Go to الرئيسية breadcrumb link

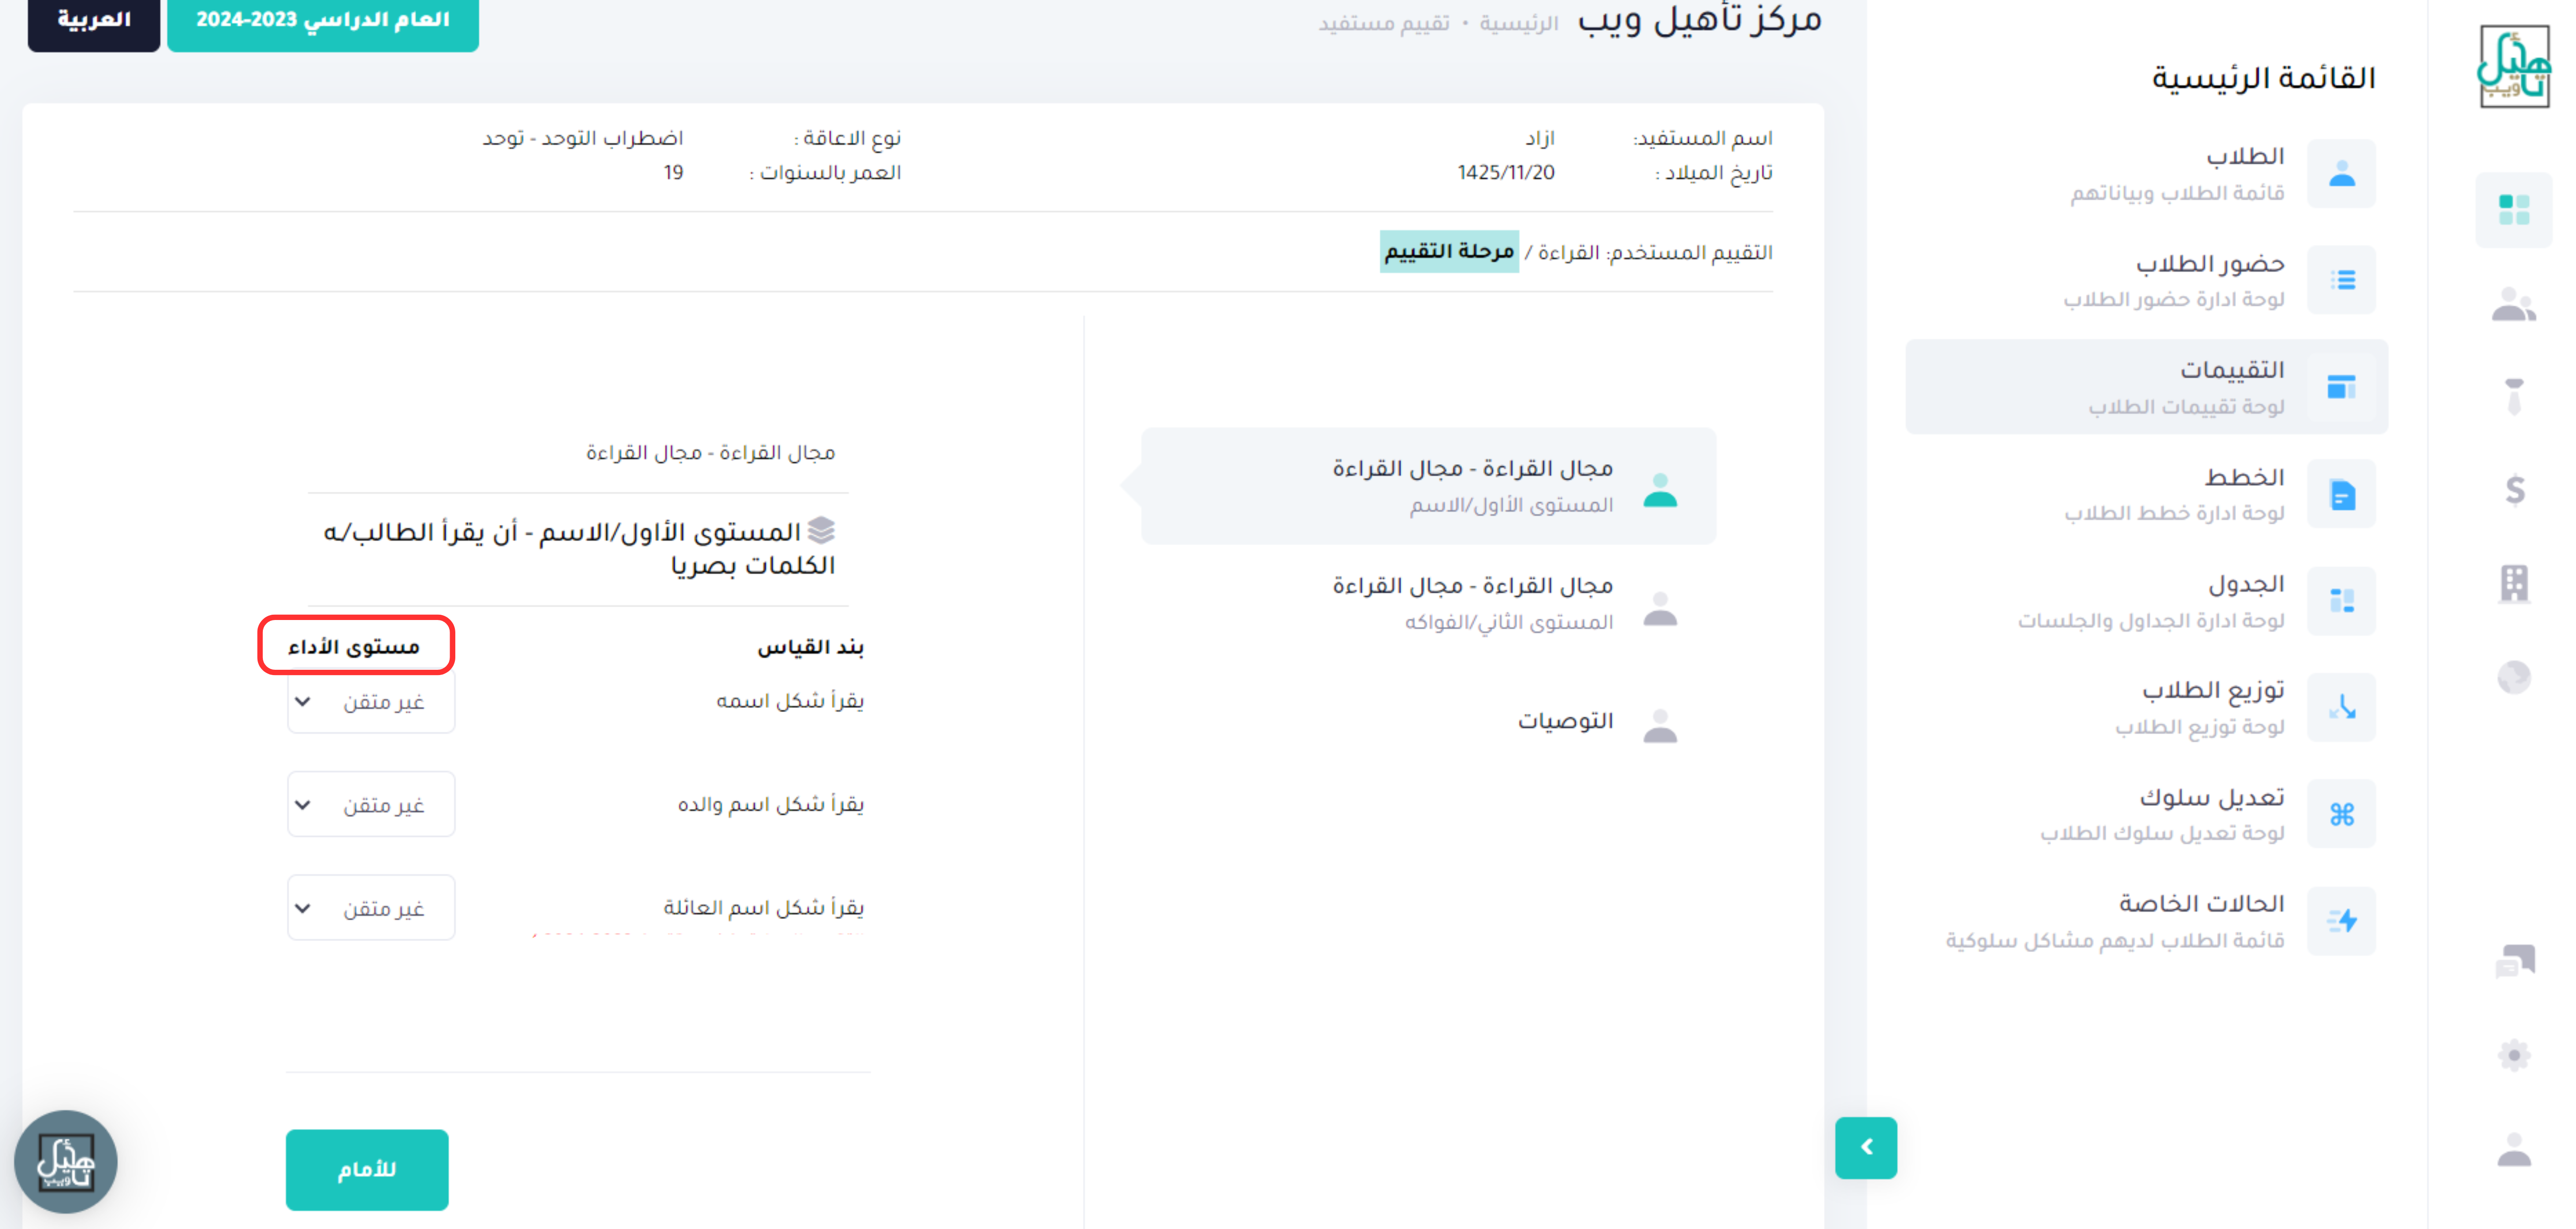[x=1519, y=23]
